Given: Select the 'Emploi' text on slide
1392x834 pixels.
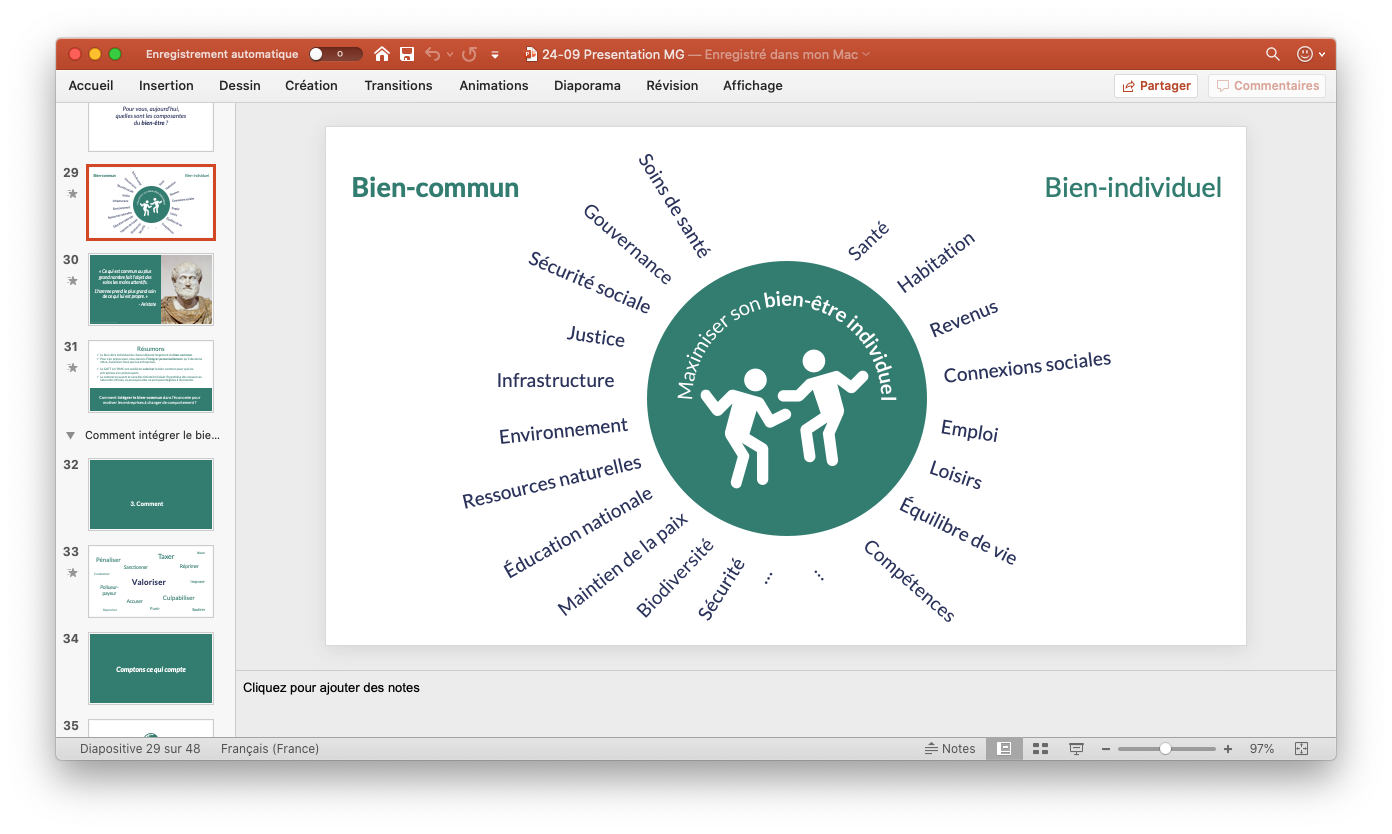Looking at the screenshot, I should click(970, 430).
